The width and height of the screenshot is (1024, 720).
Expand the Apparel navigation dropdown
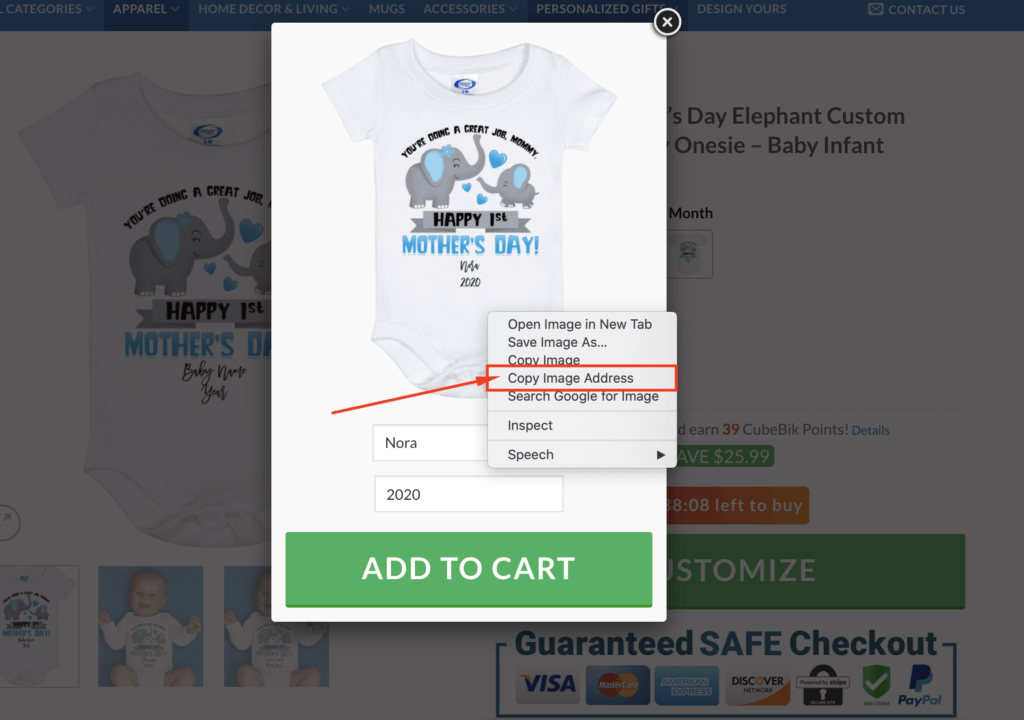(x=146, y=9)
